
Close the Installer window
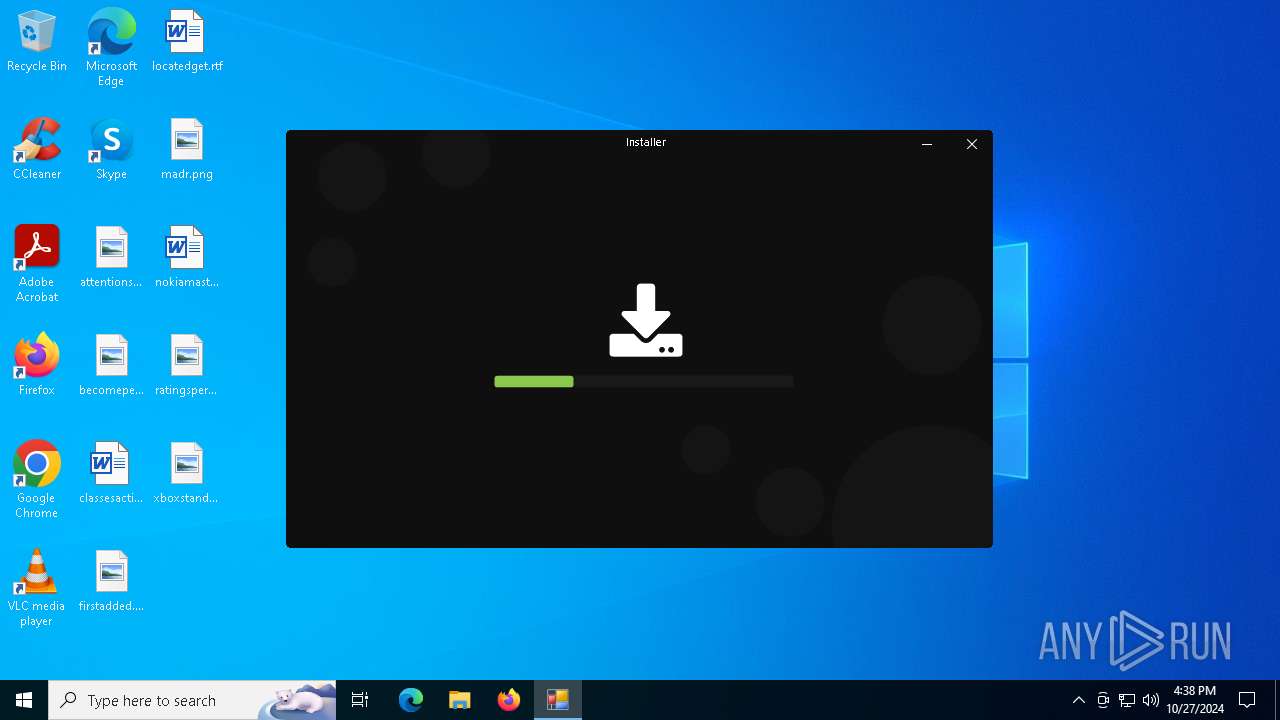(971, 144)
